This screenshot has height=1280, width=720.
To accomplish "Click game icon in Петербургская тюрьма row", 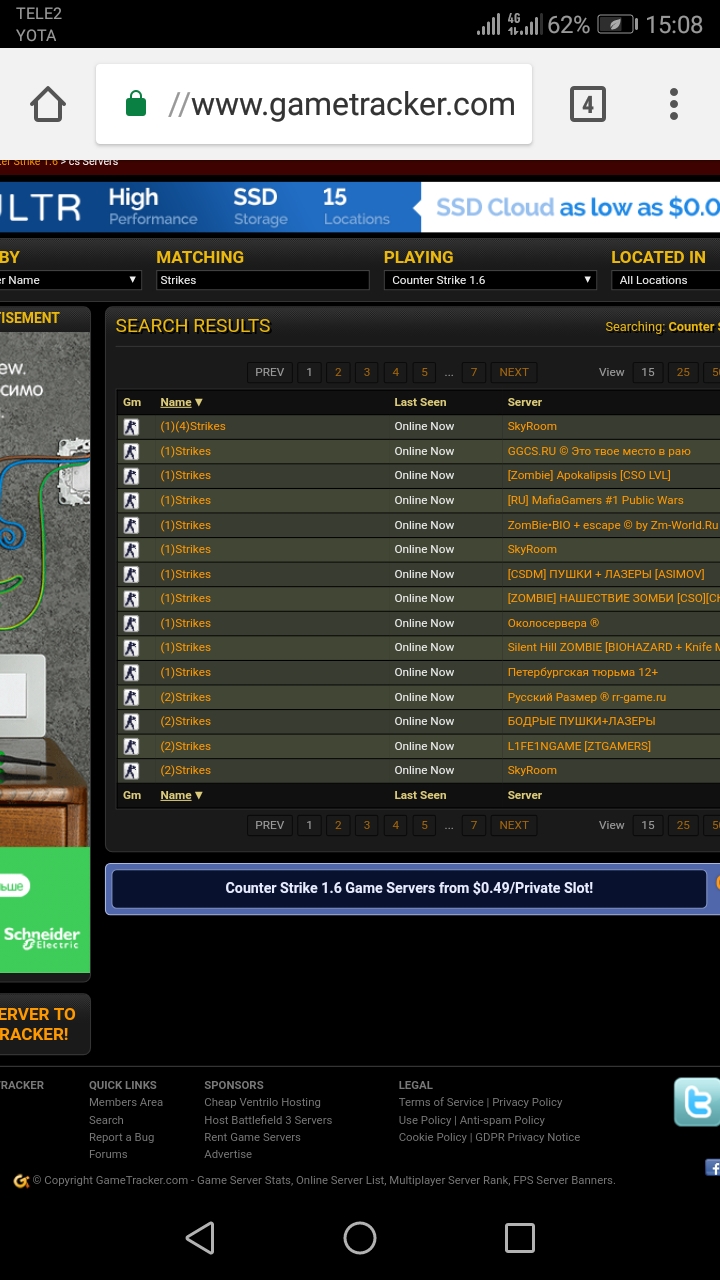I will [131, 673].
